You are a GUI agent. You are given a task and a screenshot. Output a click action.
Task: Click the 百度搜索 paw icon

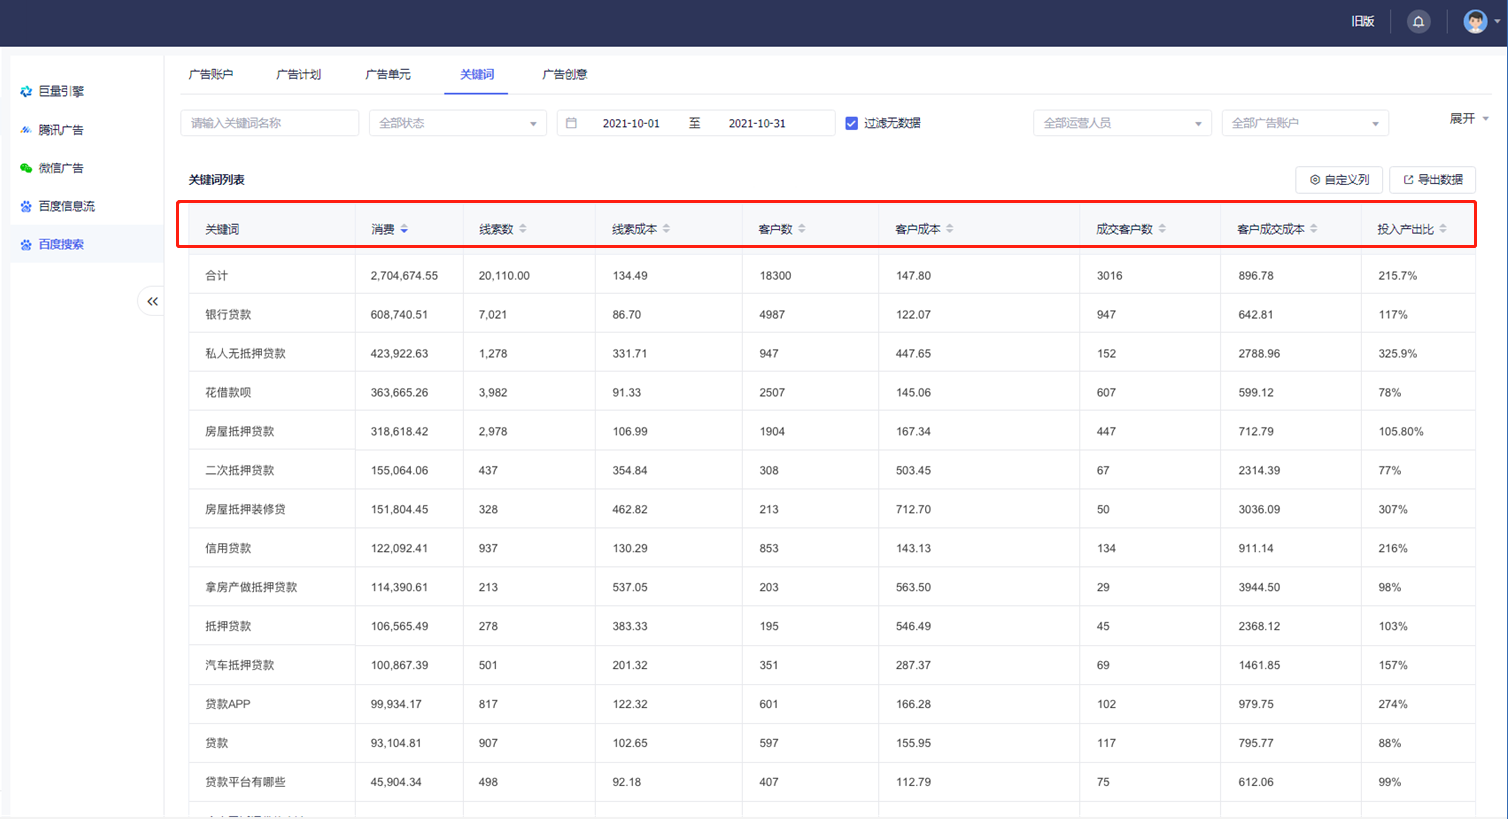pos(26,244)
